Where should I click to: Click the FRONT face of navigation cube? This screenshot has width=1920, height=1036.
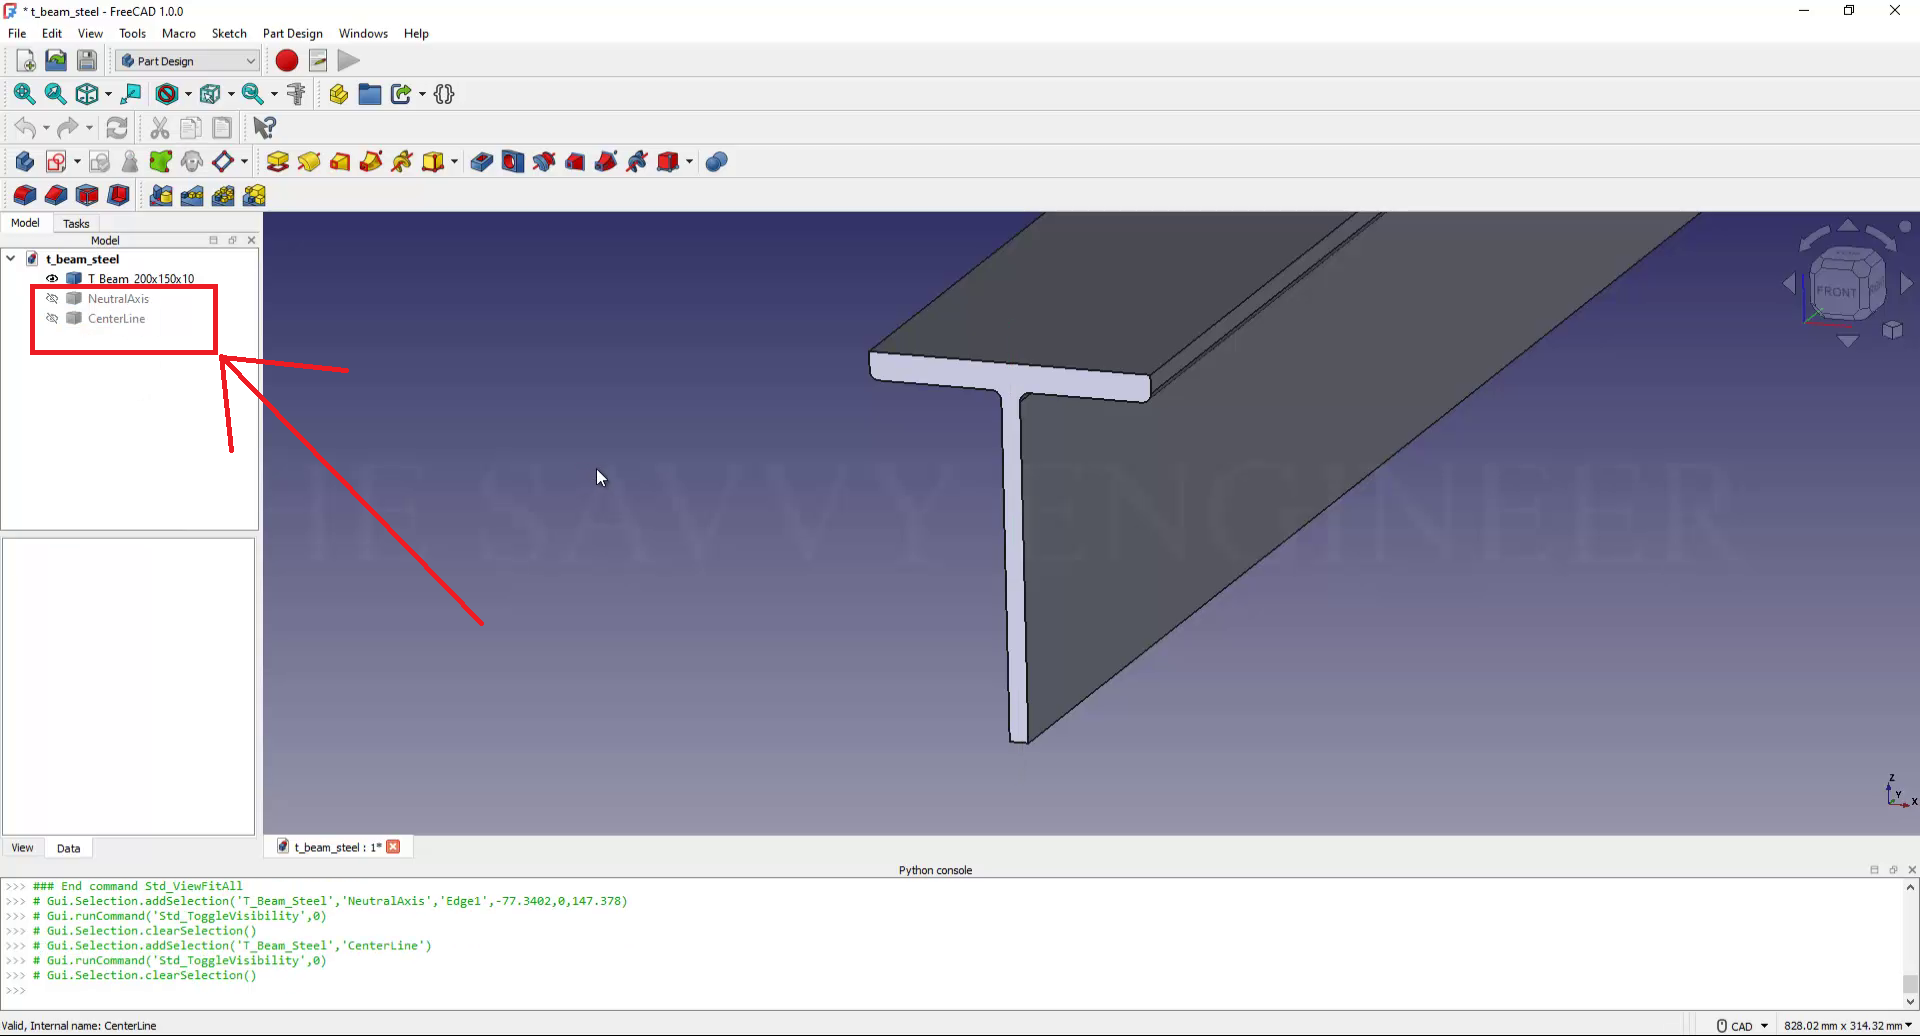click(x=1836, y=291)
